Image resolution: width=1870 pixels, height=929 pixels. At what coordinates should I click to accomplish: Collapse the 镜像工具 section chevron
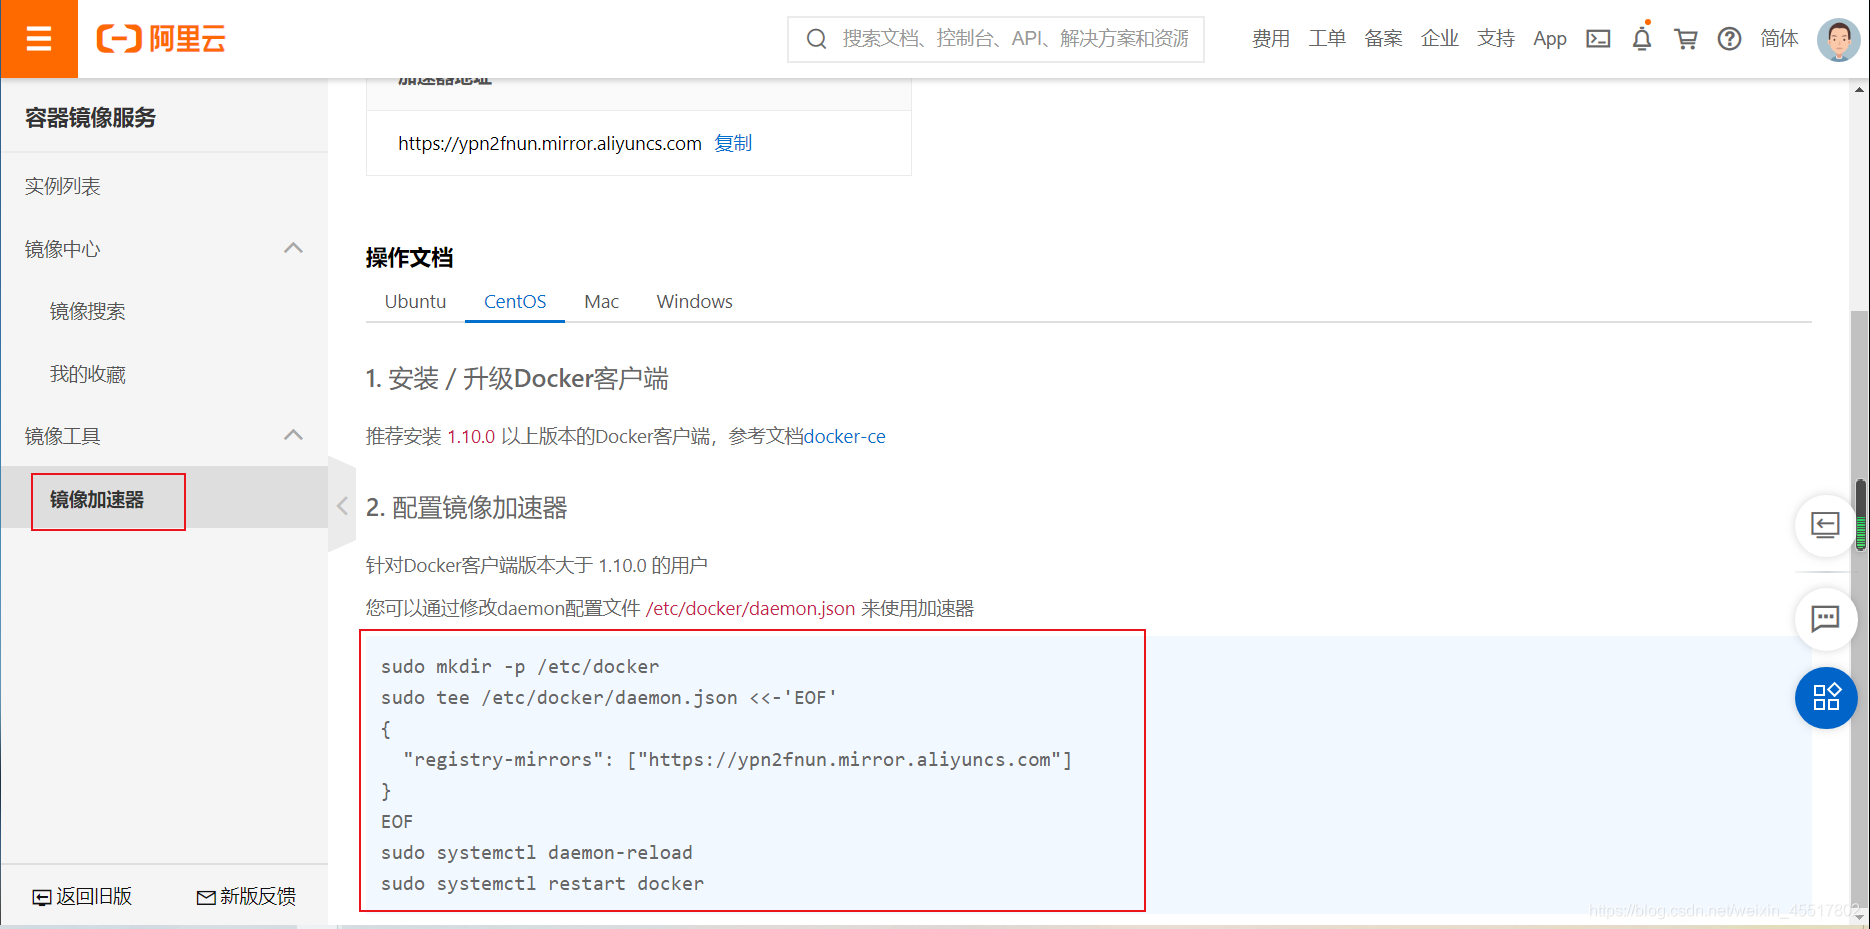point(293,435)
